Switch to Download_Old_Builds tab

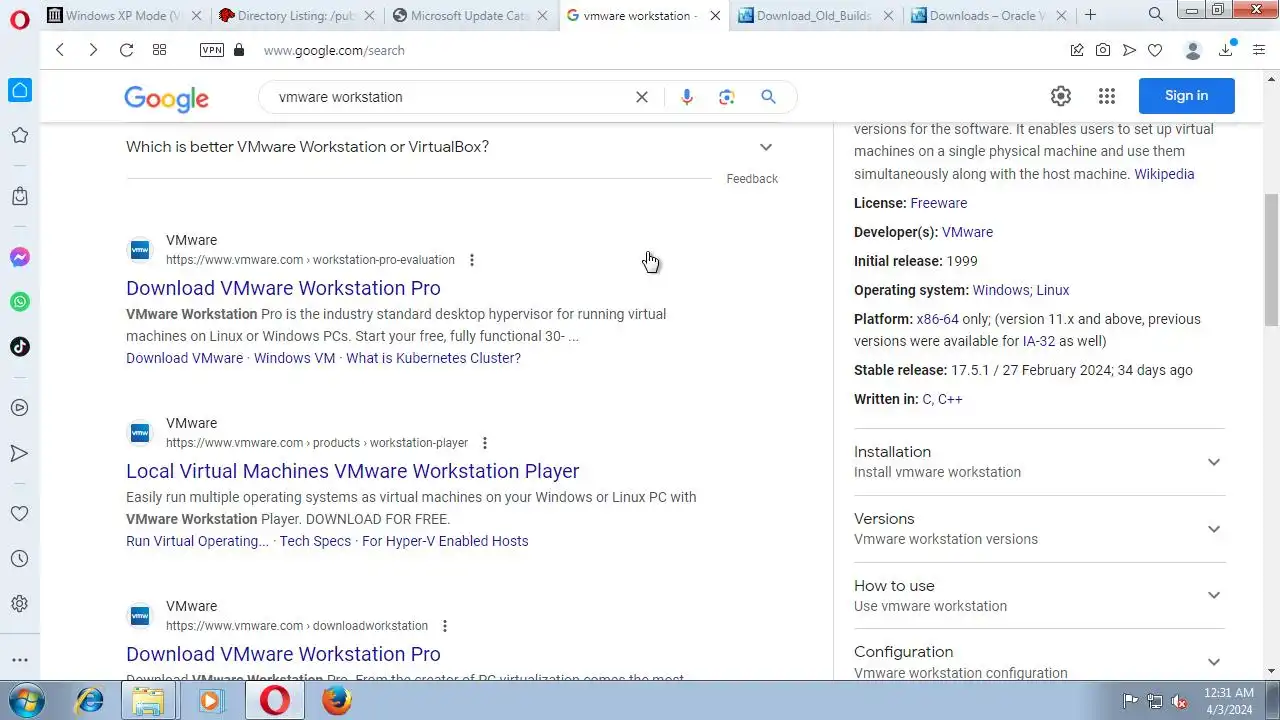pos(816,15)
